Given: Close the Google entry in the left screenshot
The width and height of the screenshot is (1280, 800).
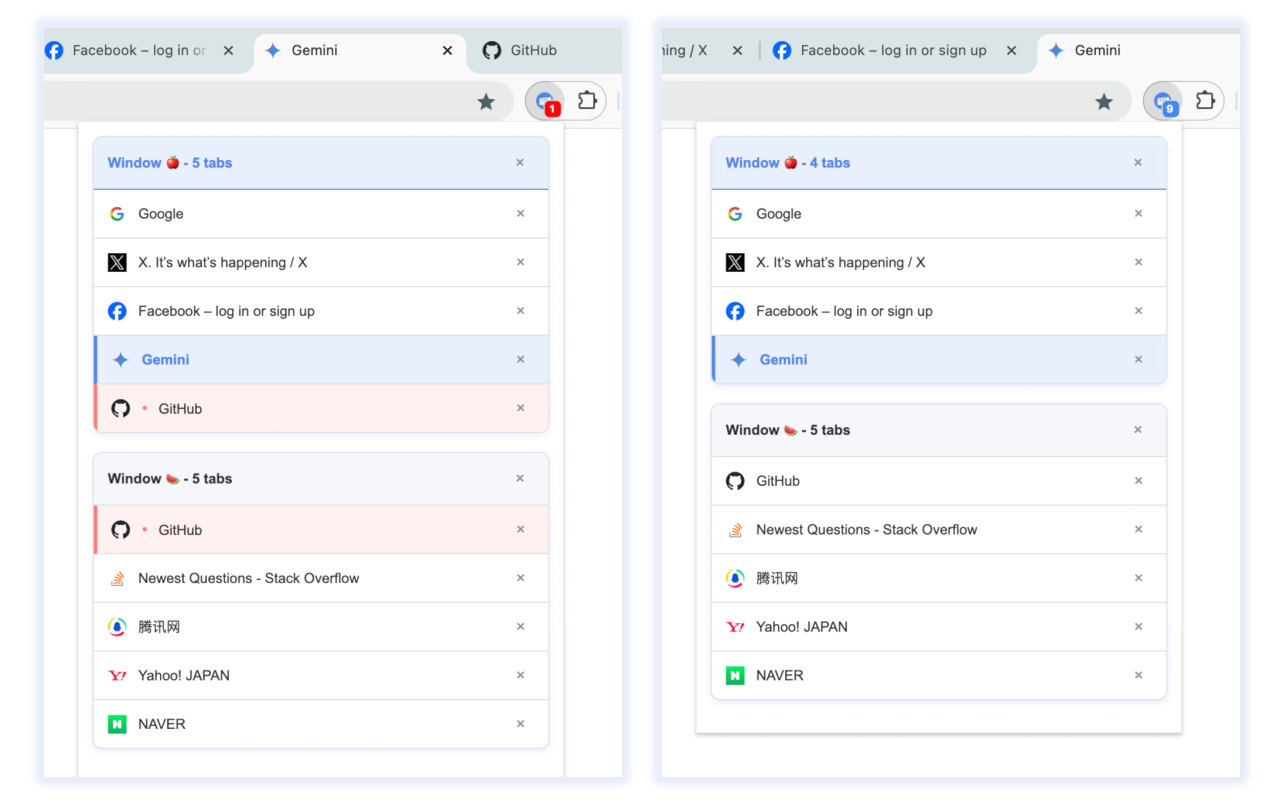Looking at the screenshot, I should [x=520, y=213].
